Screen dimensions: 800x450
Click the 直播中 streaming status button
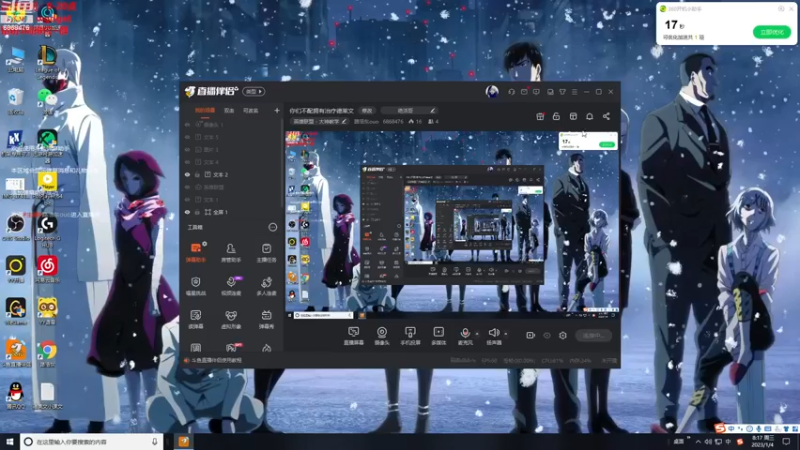coord(594,335)
